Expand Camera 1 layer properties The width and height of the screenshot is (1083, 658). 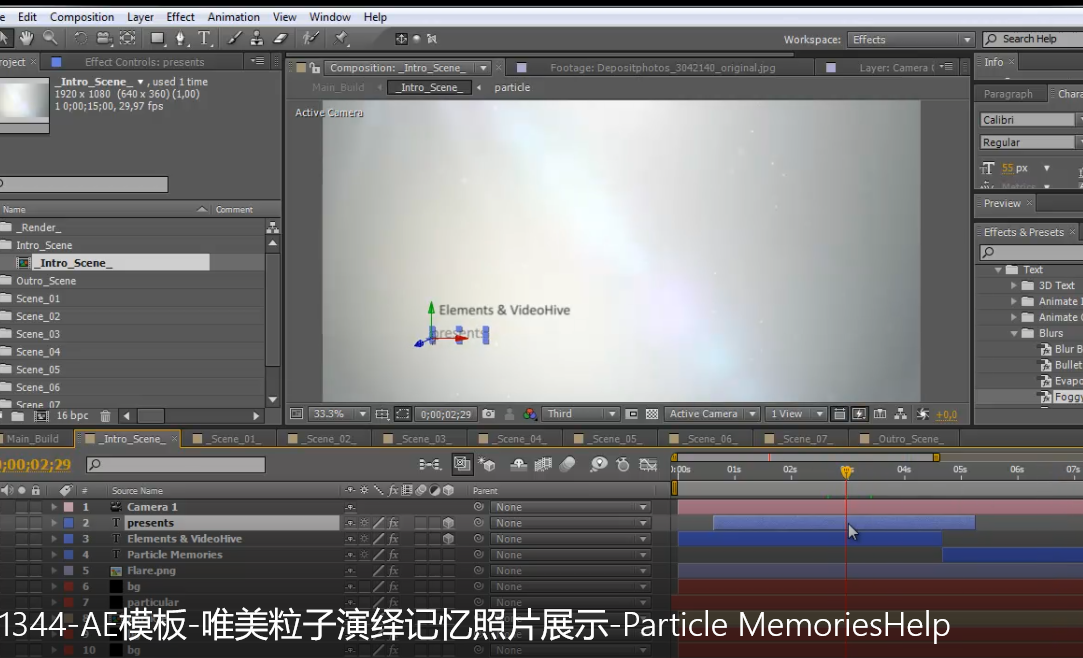coord(54,507)
